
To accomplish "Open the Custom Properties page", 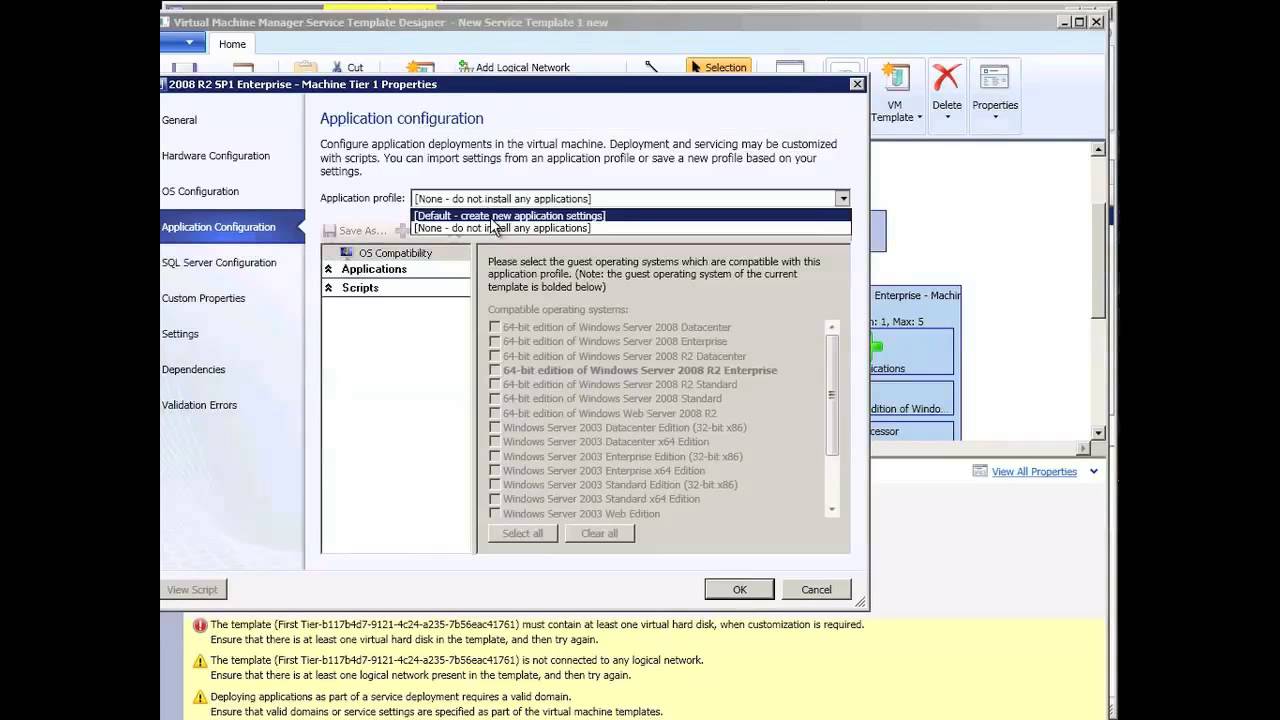I will click(203, 298).
